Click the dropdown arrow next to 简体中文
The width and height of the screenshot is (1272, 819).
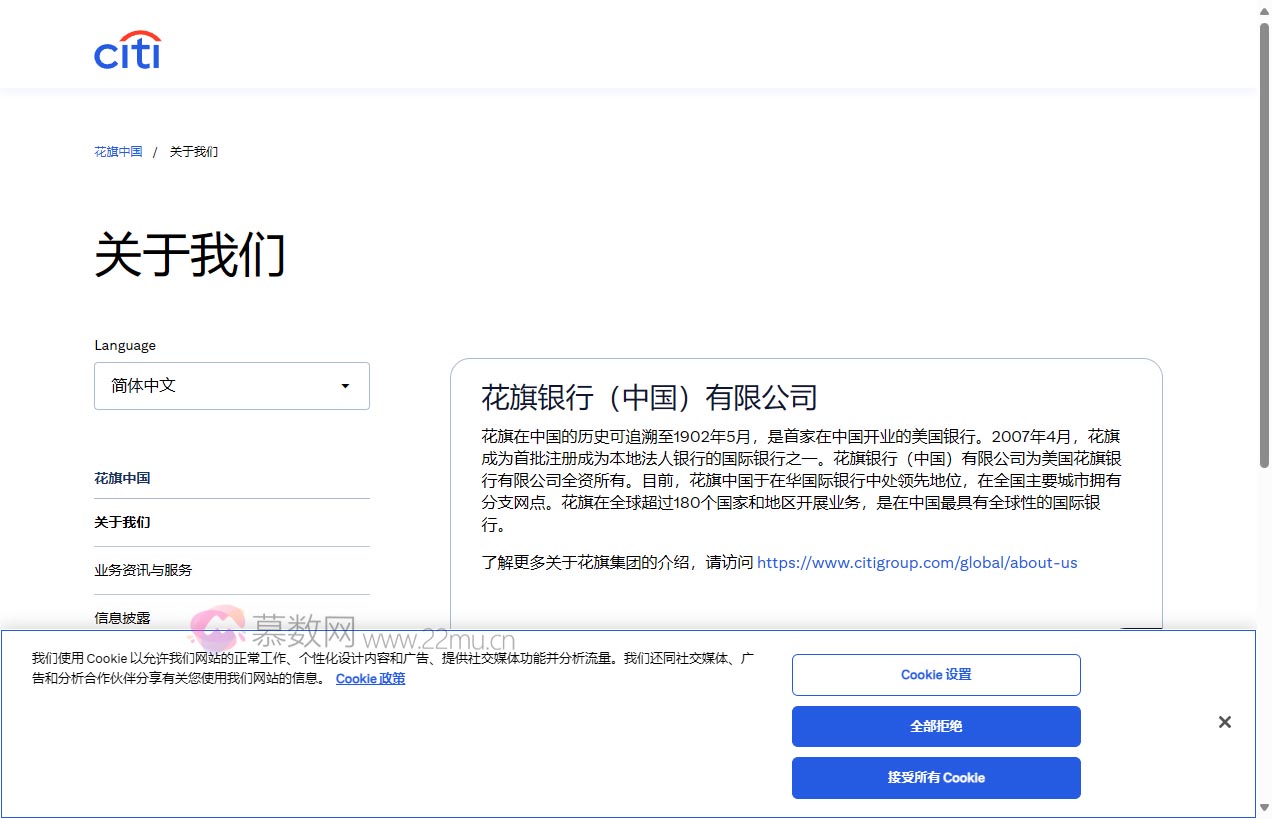pyautogui.click(x=345, y=386)
